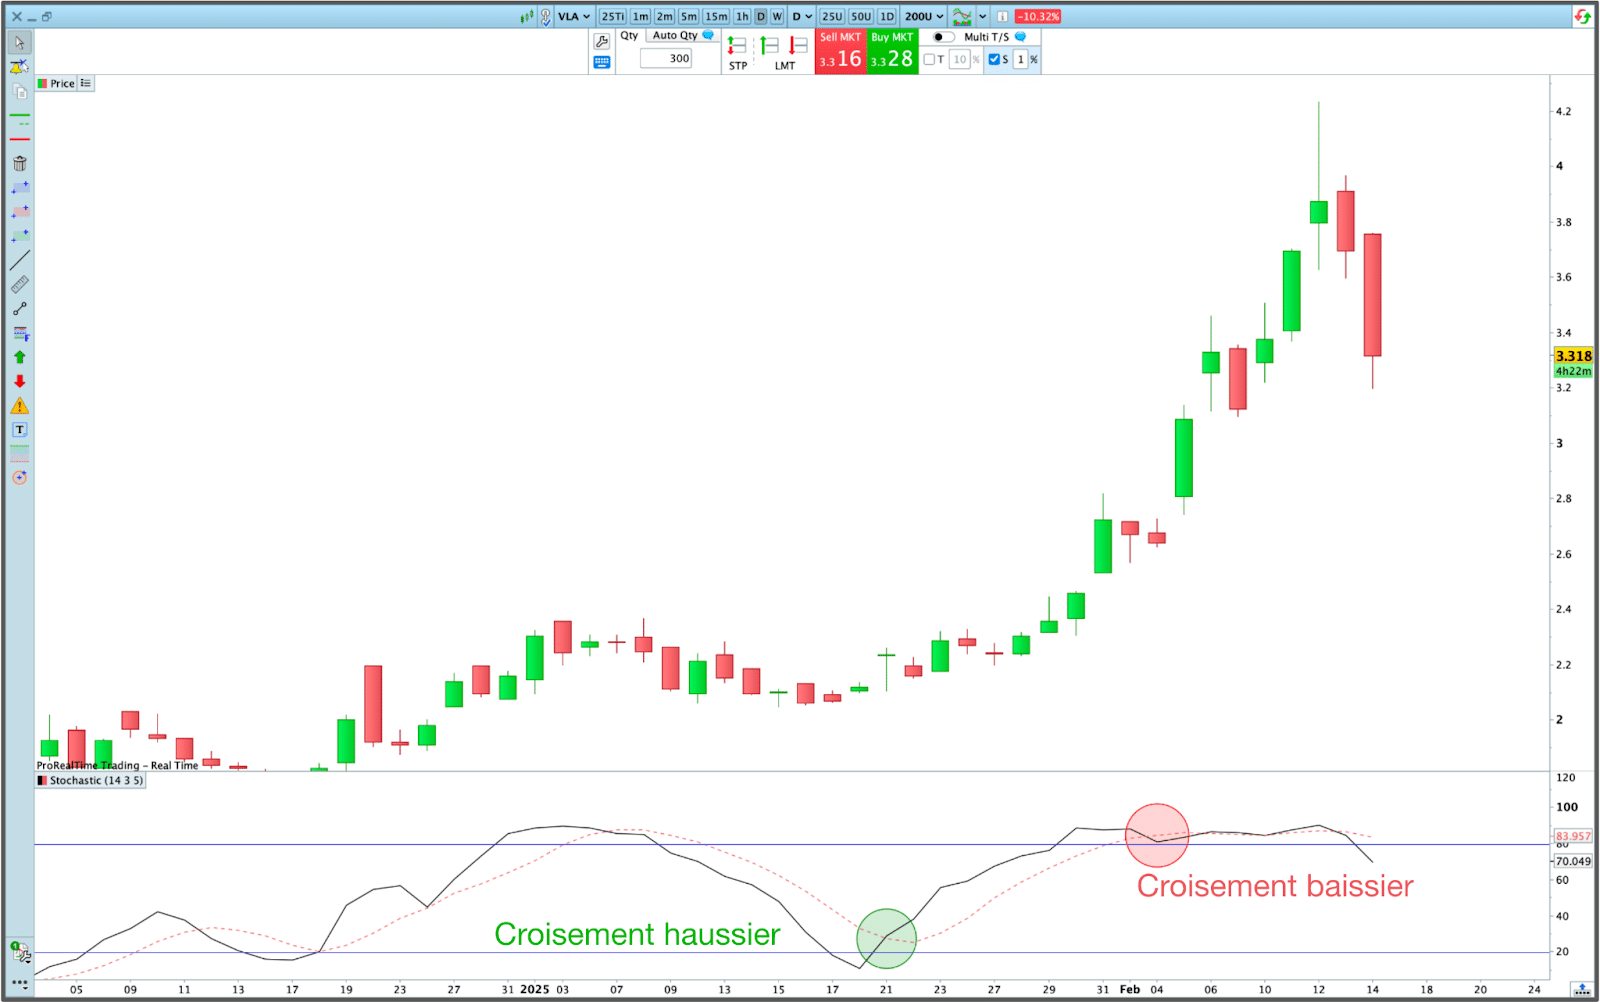Open the D timeframe dropdown

point(802,17)
